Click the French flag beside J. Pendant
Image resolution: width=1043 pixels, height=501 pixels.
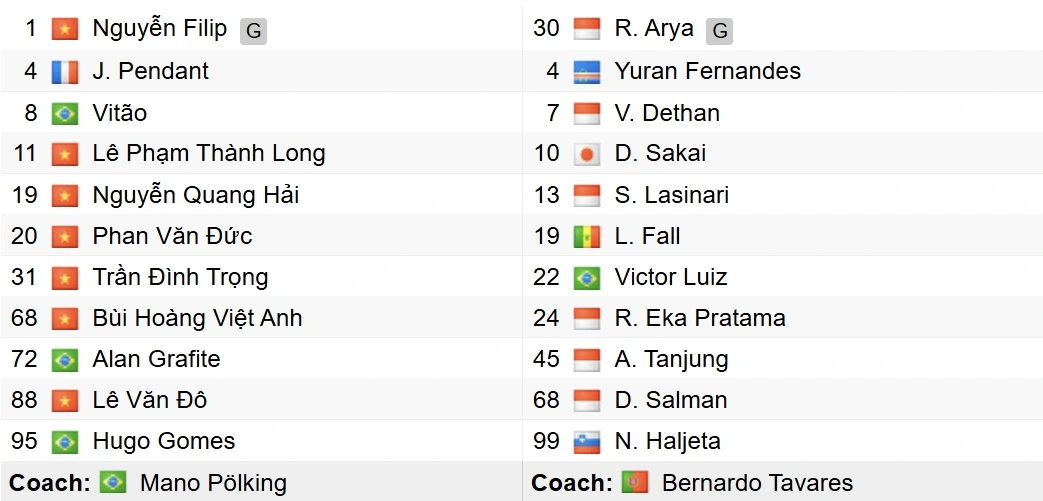pos(65,72)
